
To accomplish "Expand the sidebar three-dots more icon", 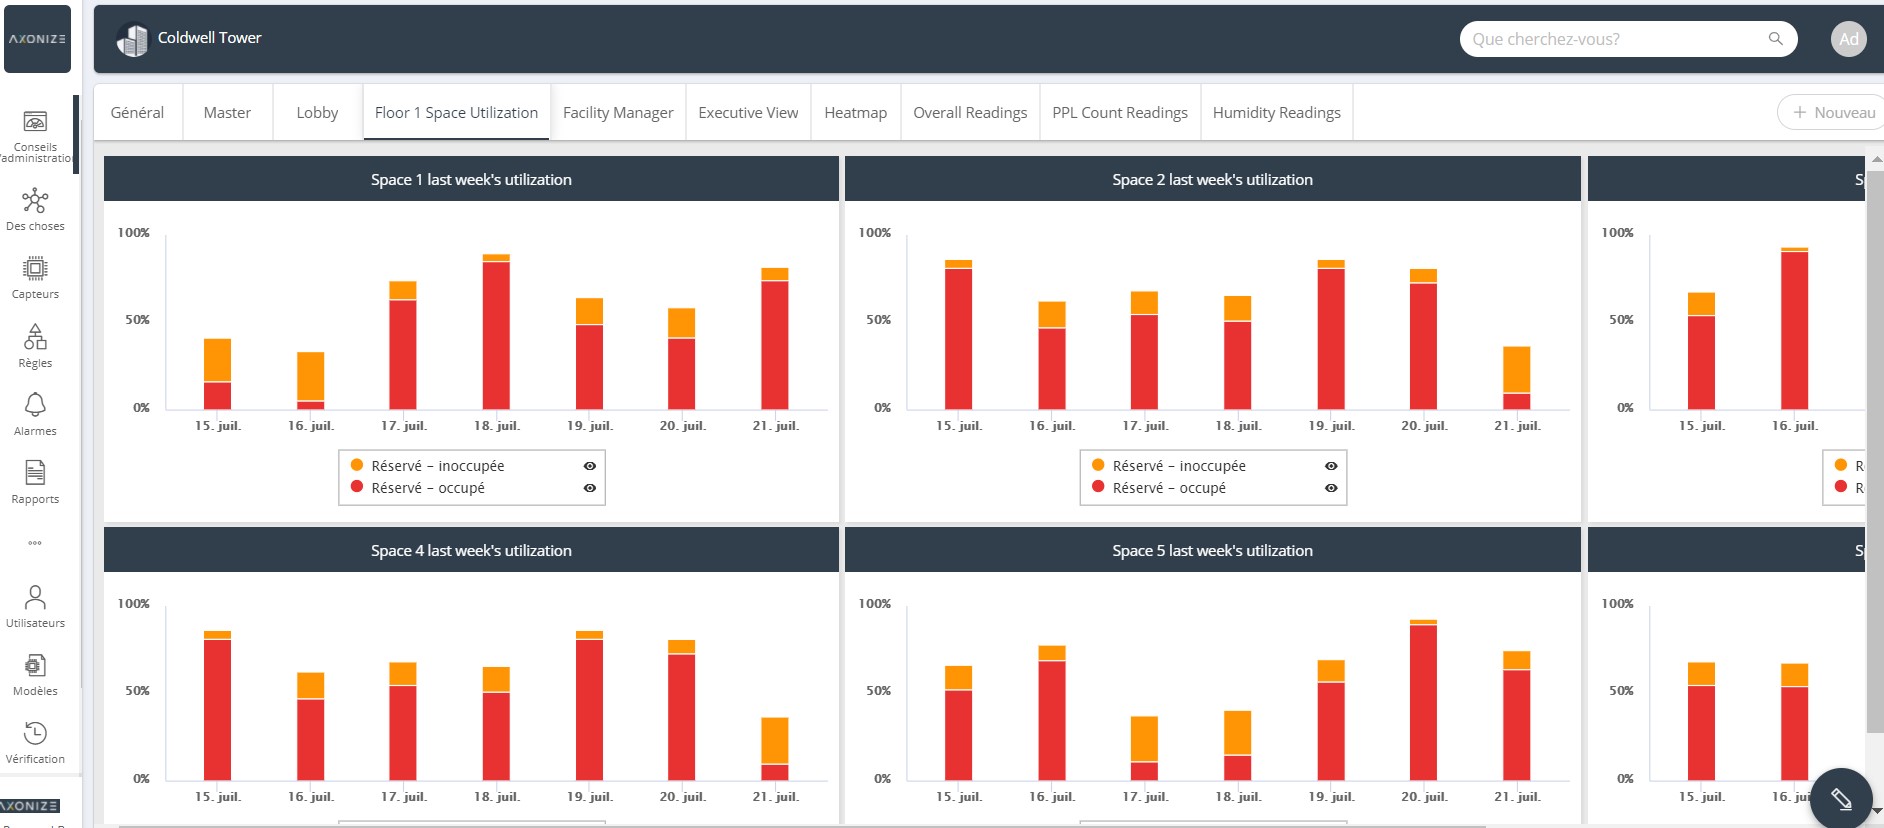I will click(35, 543).
